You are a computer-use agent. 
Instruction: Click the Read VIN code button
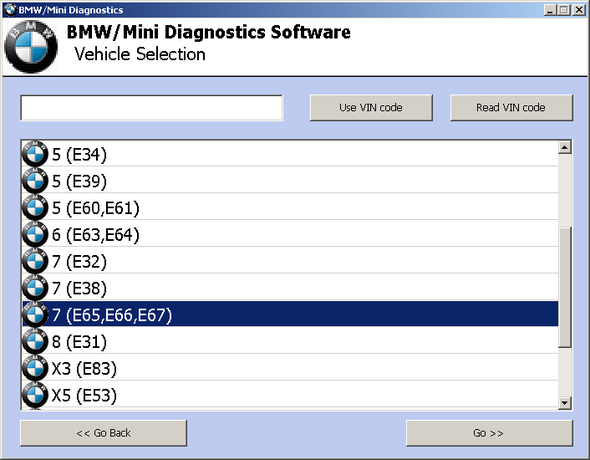(x=511, y=108)
